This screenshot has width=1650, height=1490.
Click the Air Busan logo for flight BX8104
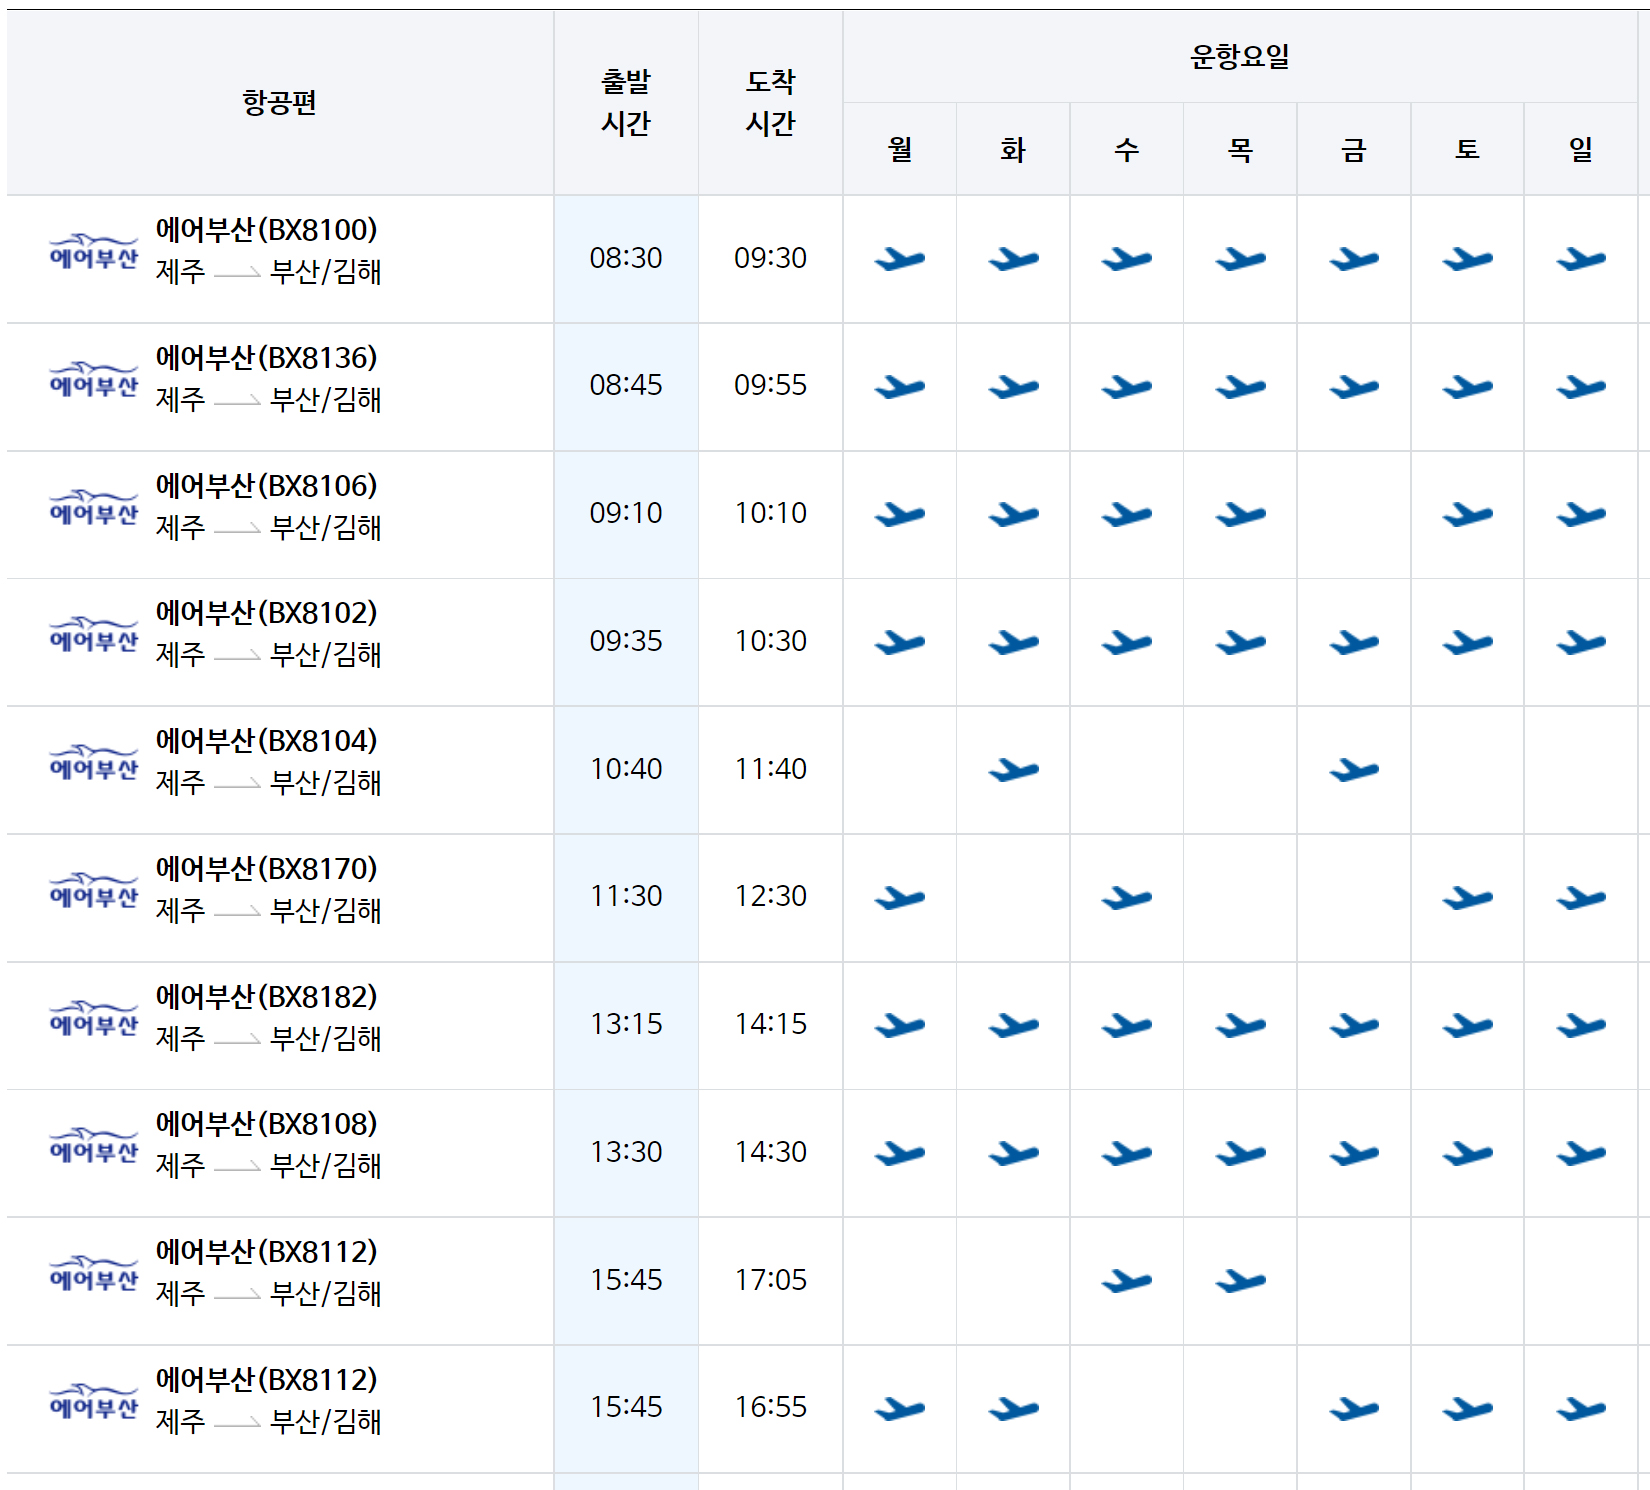tap(94, 763)
